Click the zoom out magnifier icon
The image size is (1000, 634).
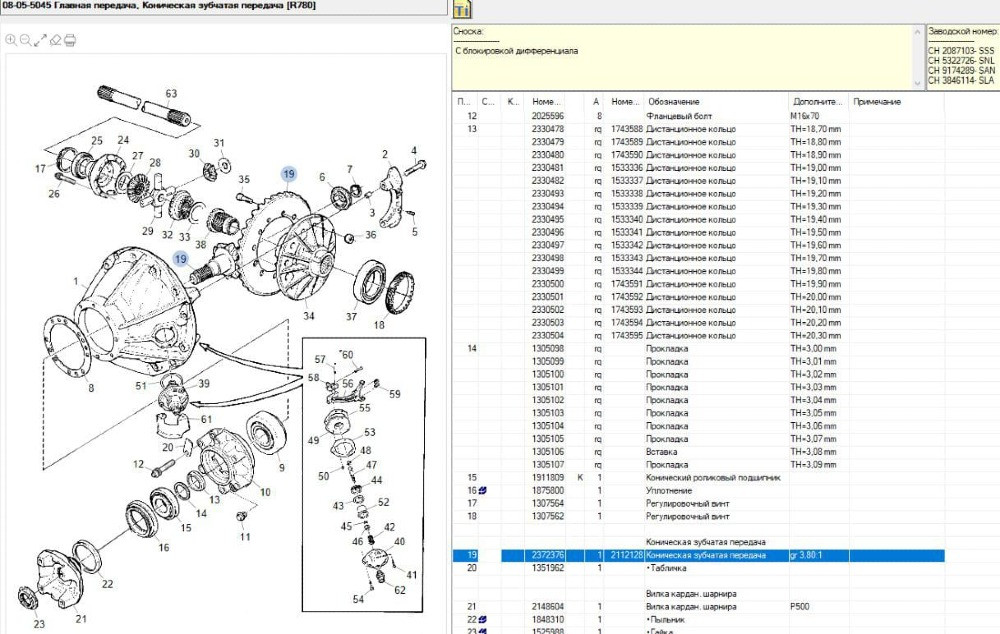coord(26,40)
